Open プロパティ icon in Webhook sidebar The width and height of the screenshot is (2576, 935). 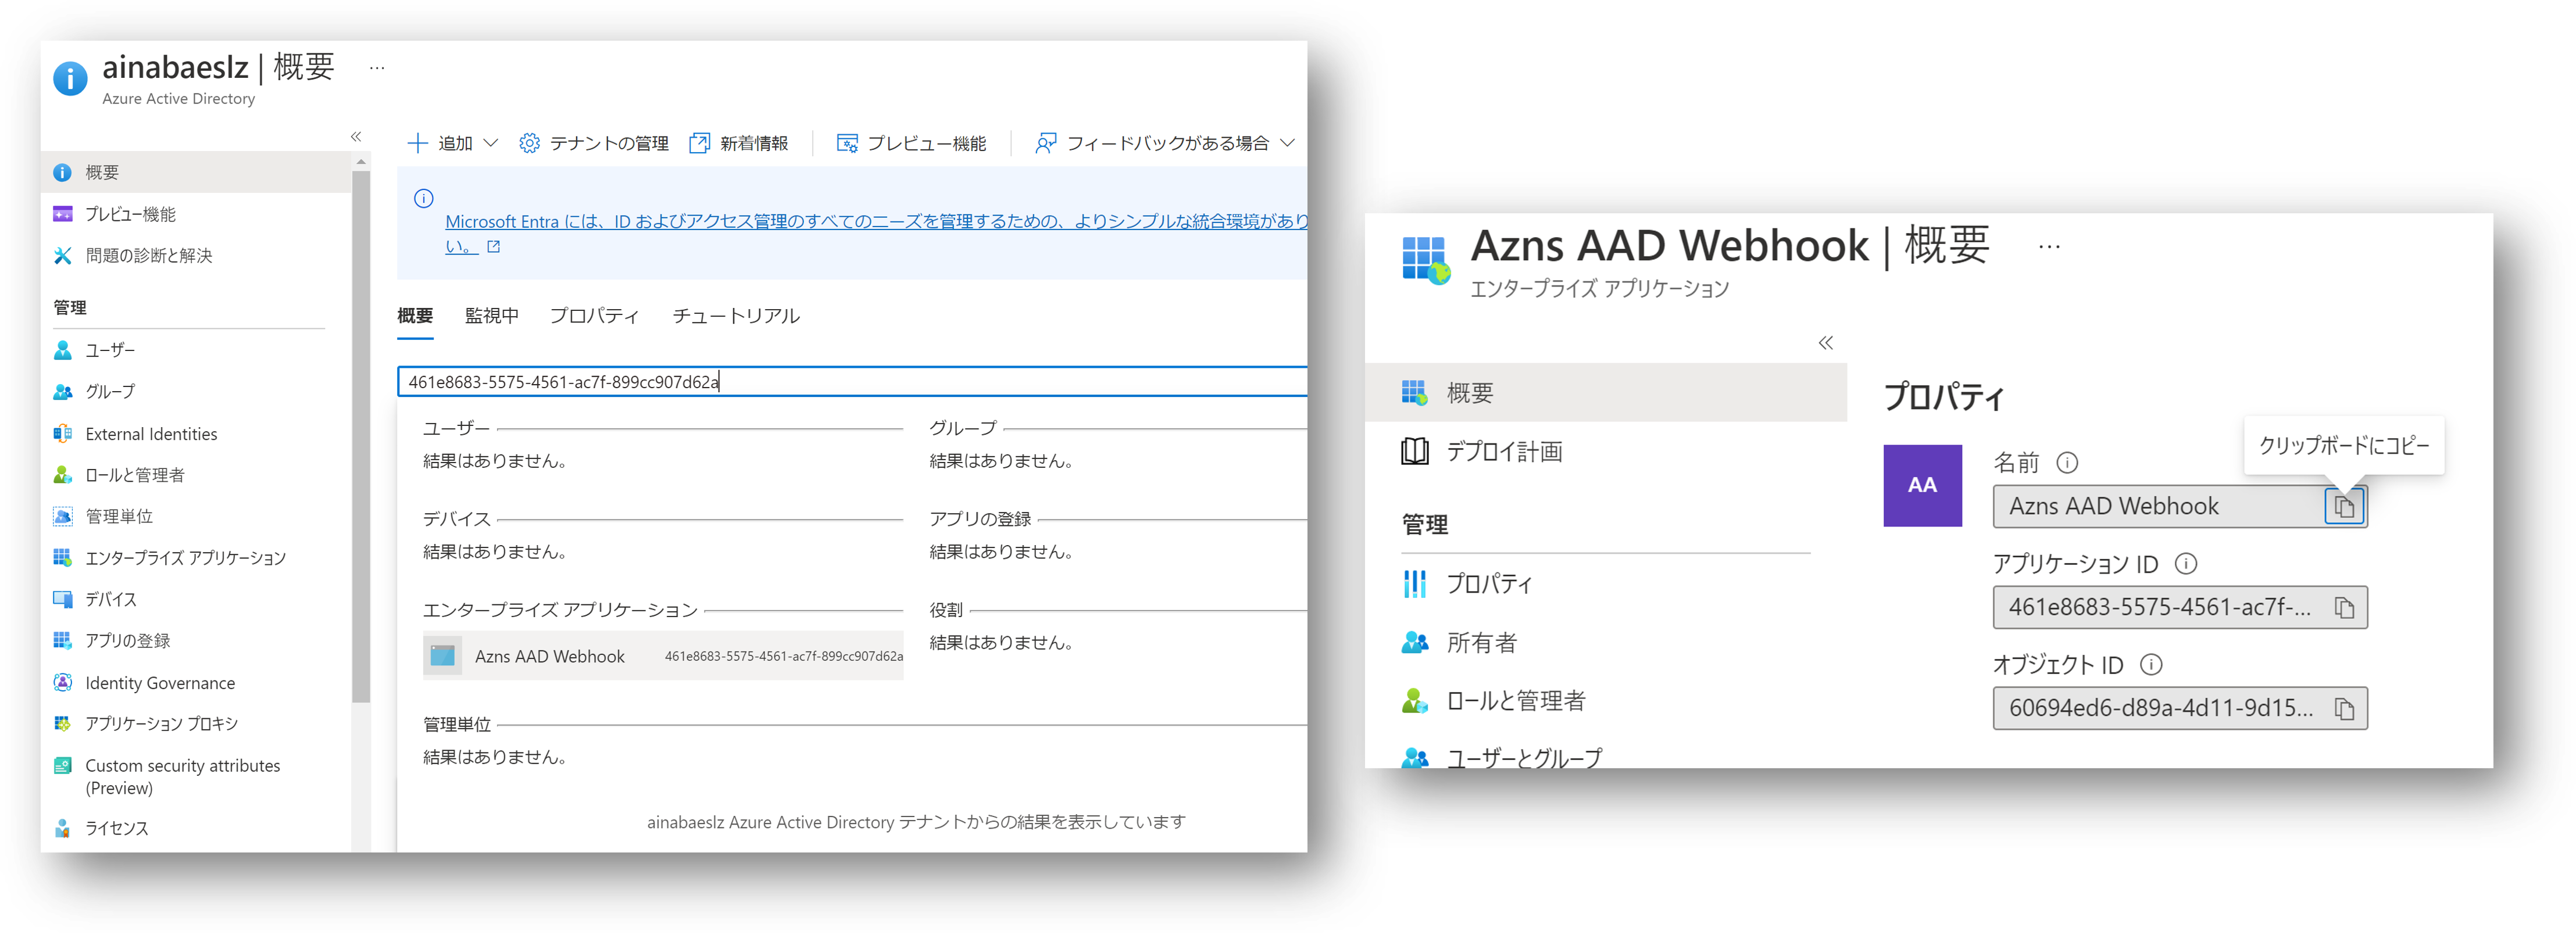[1415, 584]
